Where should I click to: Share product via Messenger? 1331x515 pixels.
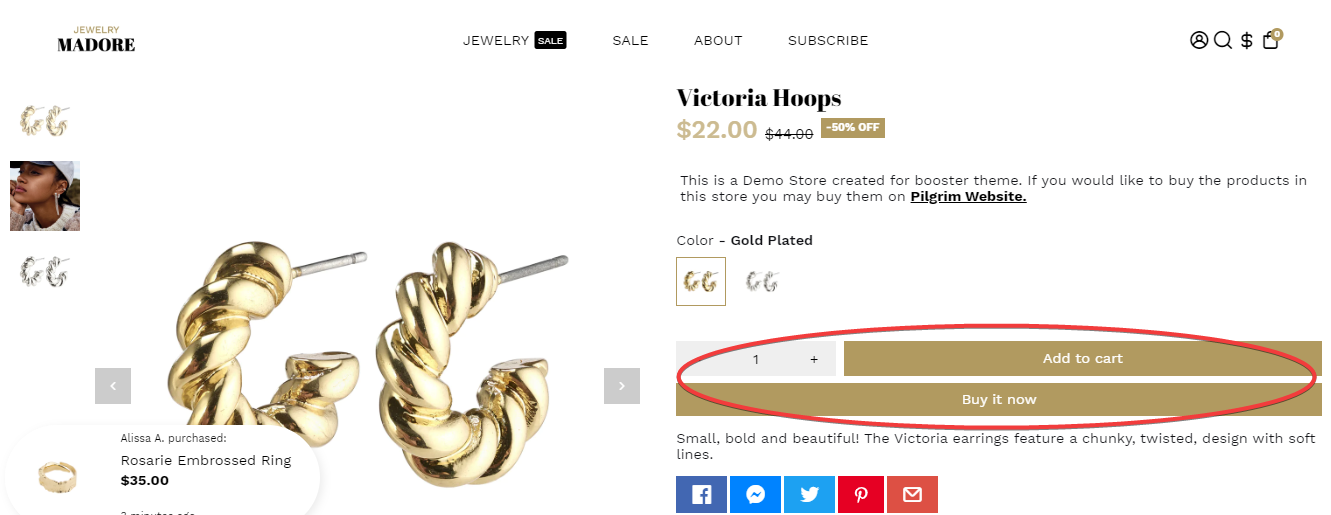tap(756, 495)
